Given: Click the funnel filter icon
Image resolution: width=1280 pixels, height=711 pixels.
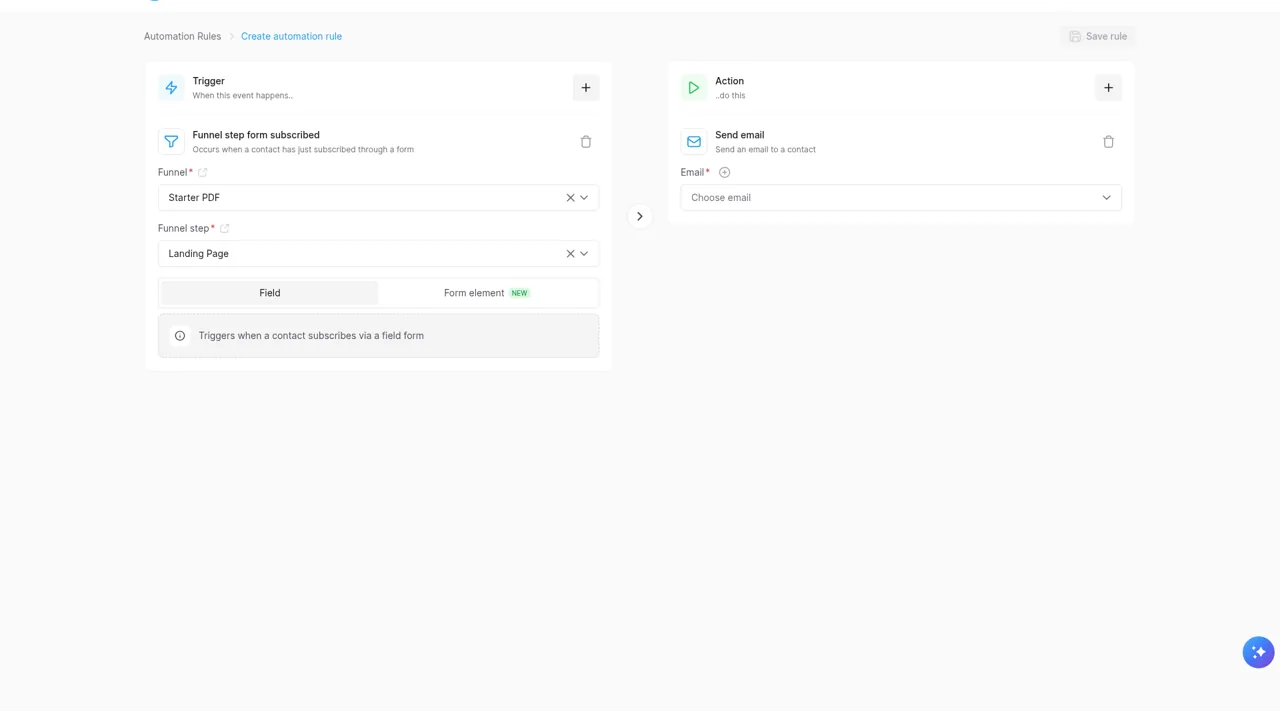Looking at the screenshot, I should tap(171, 142).
